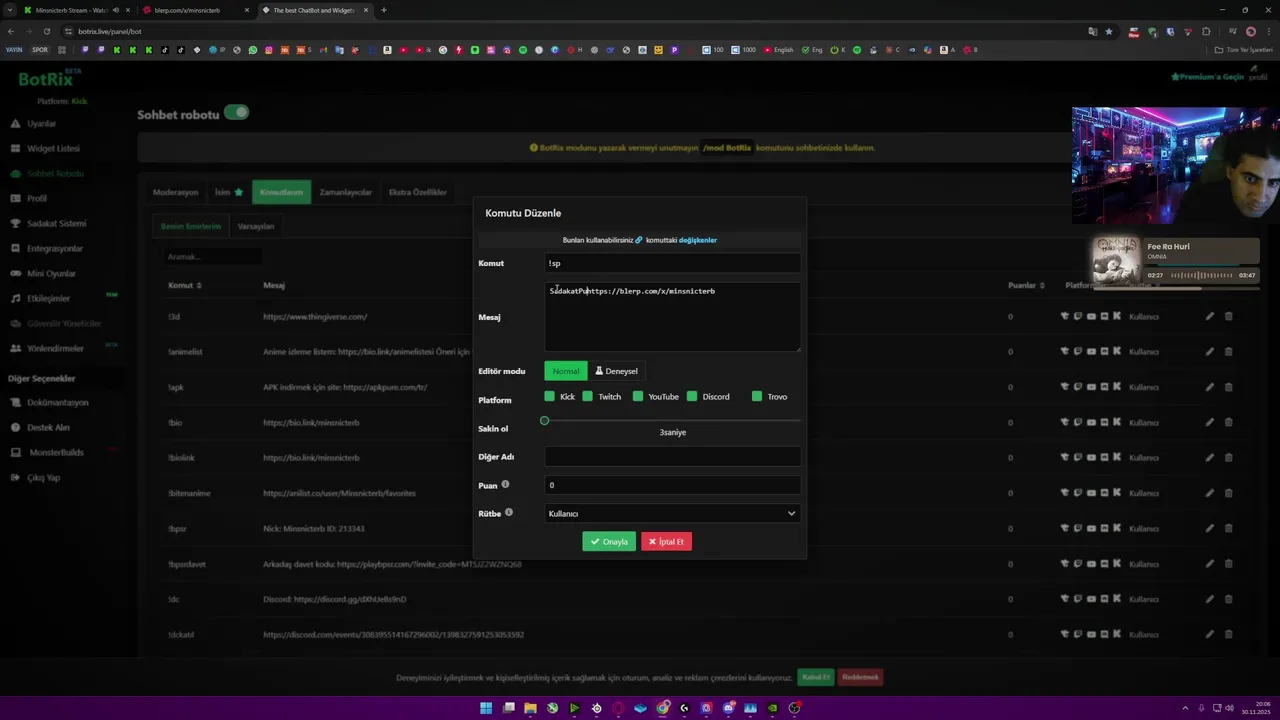Viewport: 1280px width, 720px height.
Task: Switch to İsim tab
Action: [228, 192]
